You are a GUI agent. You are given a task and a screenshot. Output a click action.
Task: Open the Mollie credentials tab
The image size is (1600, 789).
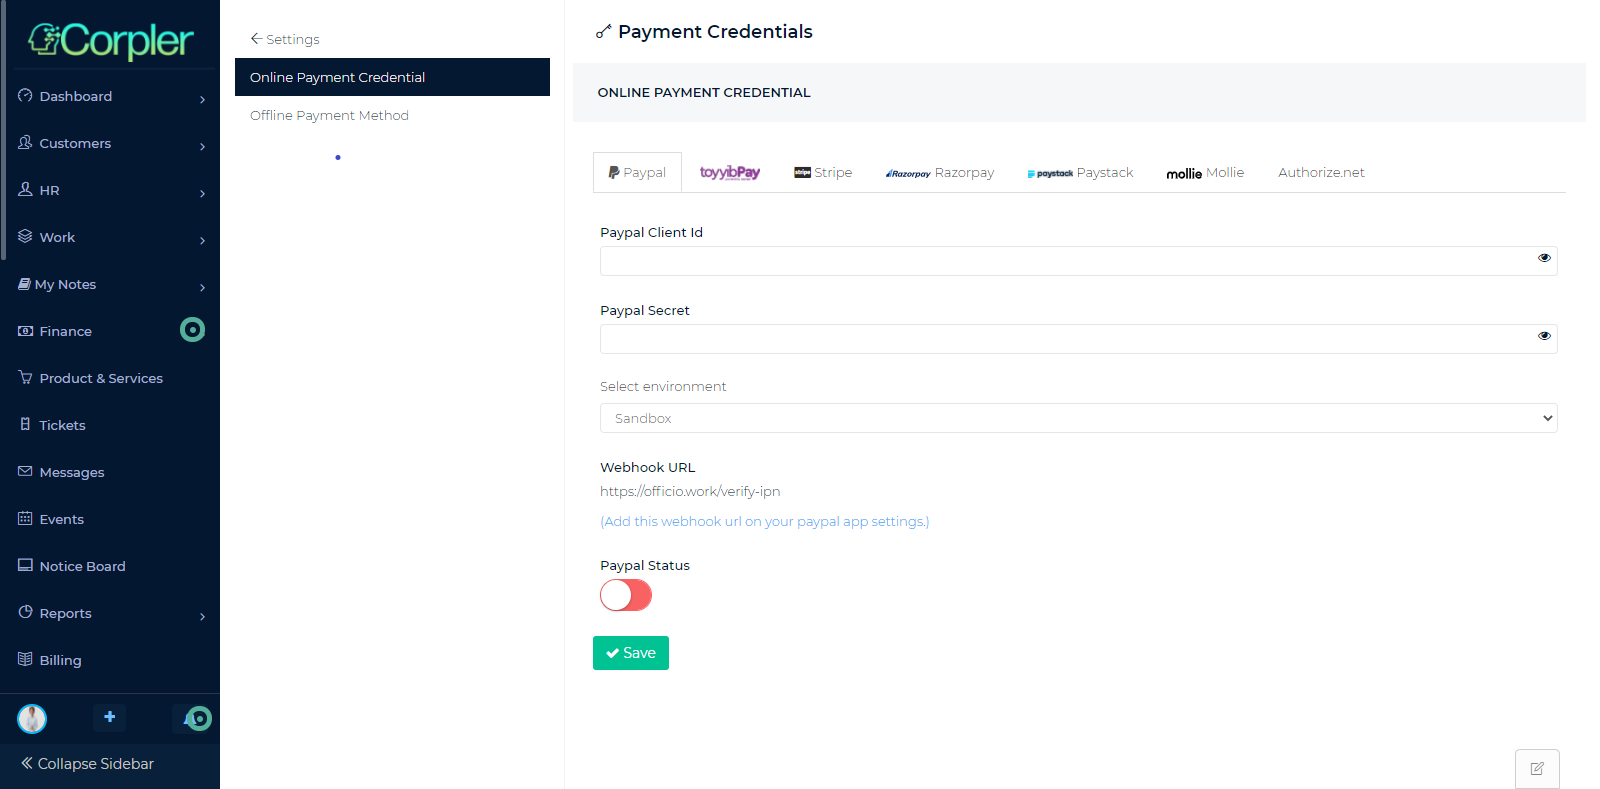[x=1204, y=172]
